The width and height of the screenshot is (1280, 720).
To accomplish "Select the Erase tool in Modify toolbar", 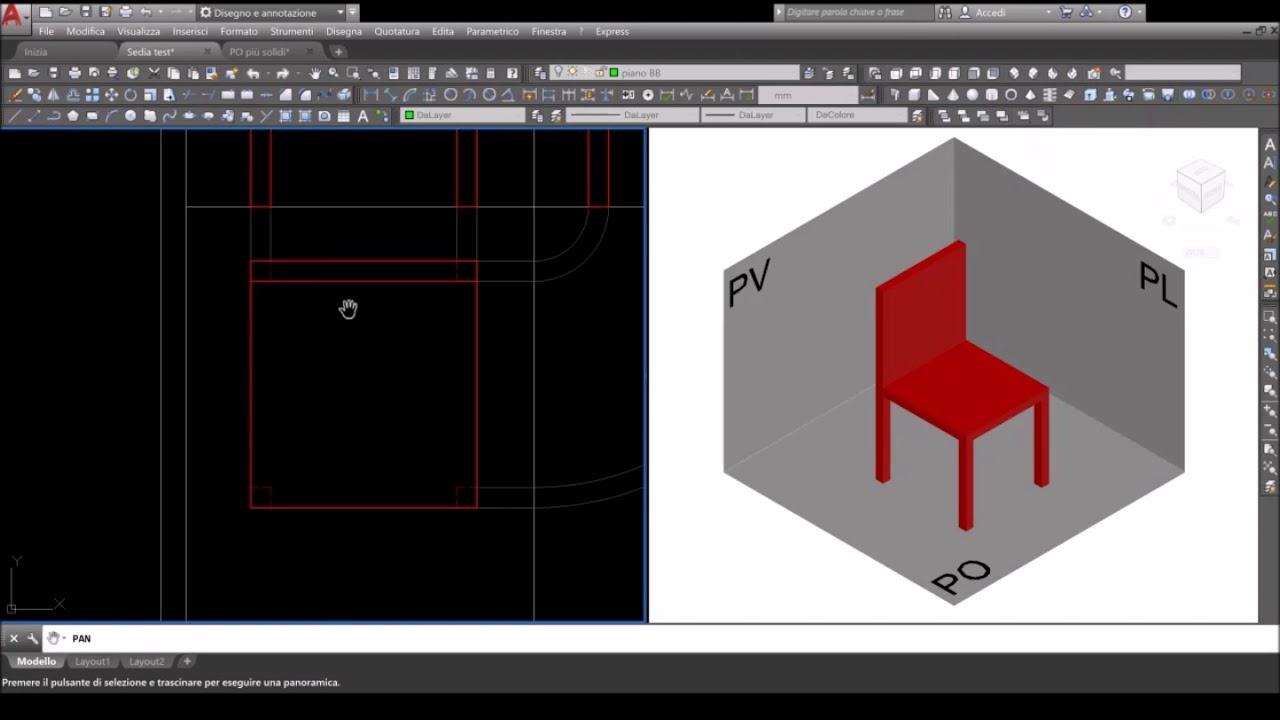I will tap(15, 95).
